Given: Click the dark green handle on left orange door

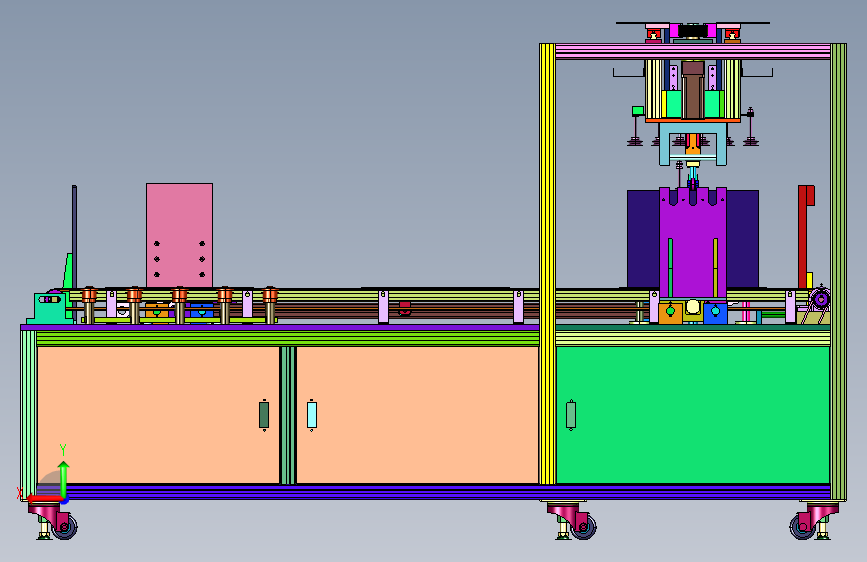Looking at the screenshot, I should click(264, 415).
